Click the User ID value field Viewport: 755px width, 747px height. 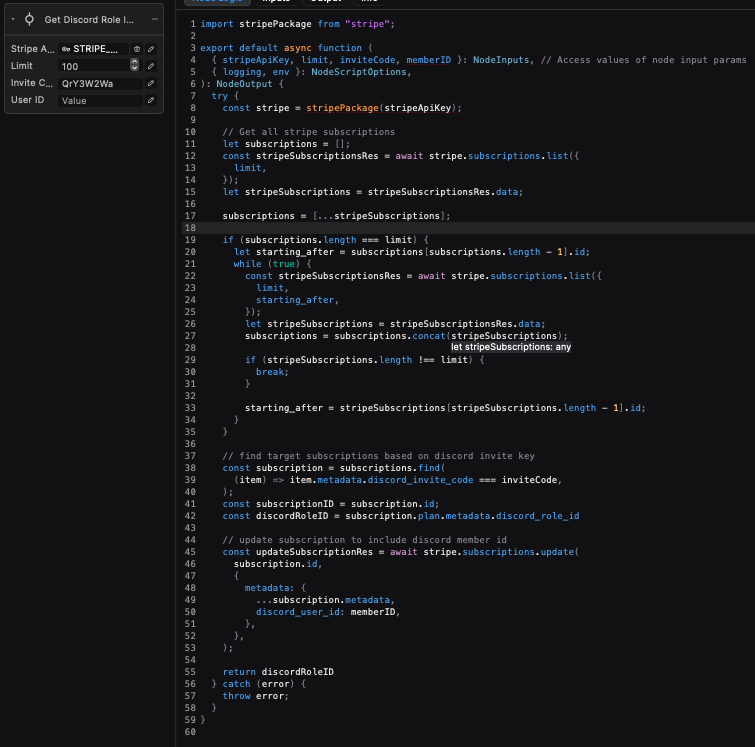click(x=100, y=100)
